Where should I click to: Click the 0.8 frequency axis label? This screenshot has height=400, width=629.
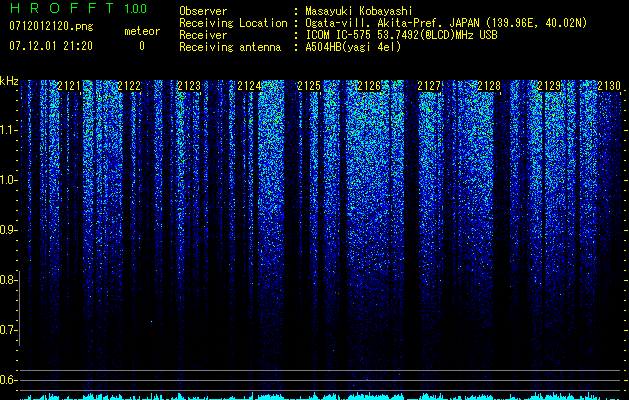click(9, 280)
